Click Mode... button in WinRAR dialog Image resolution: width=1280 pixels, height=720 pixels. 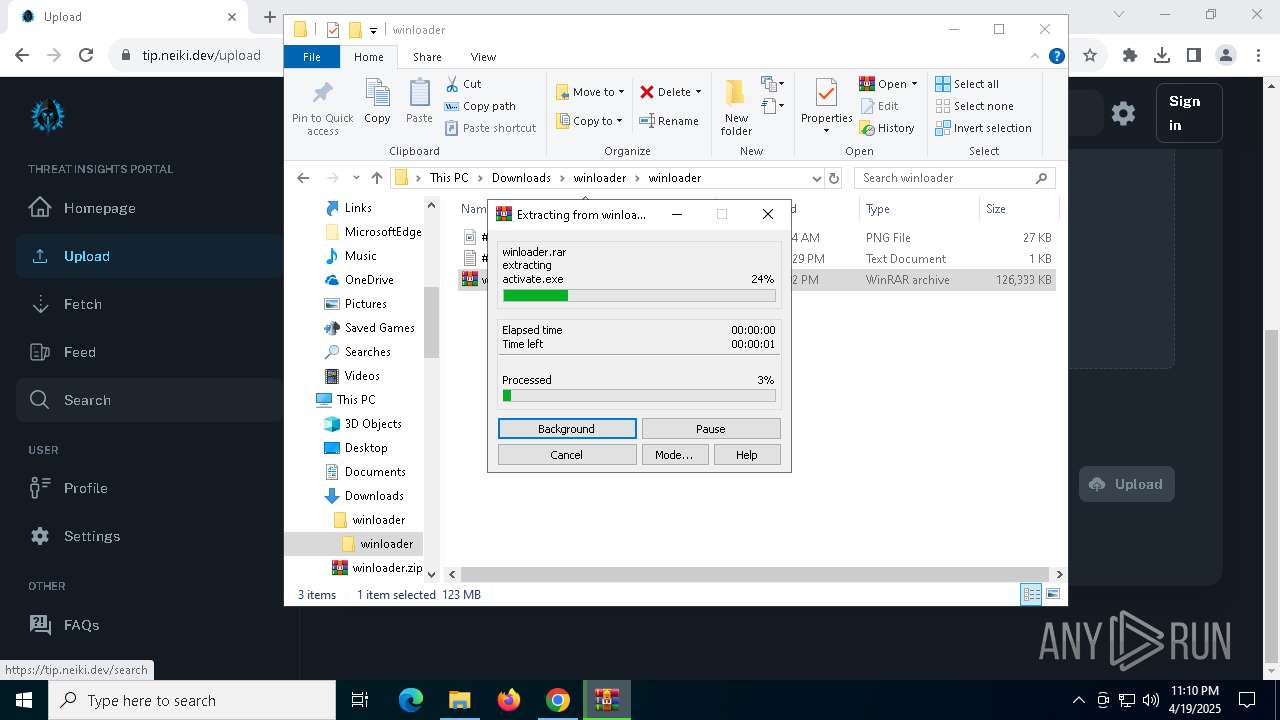point(674,454)
